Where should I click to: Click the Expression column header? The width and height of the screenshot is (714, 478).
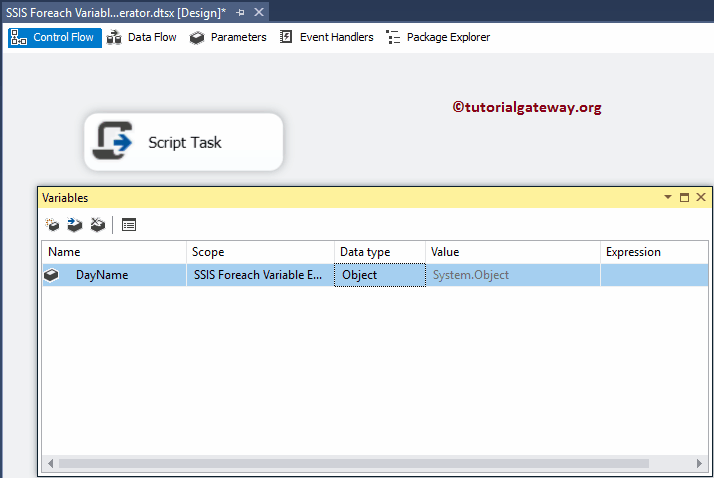654,252
